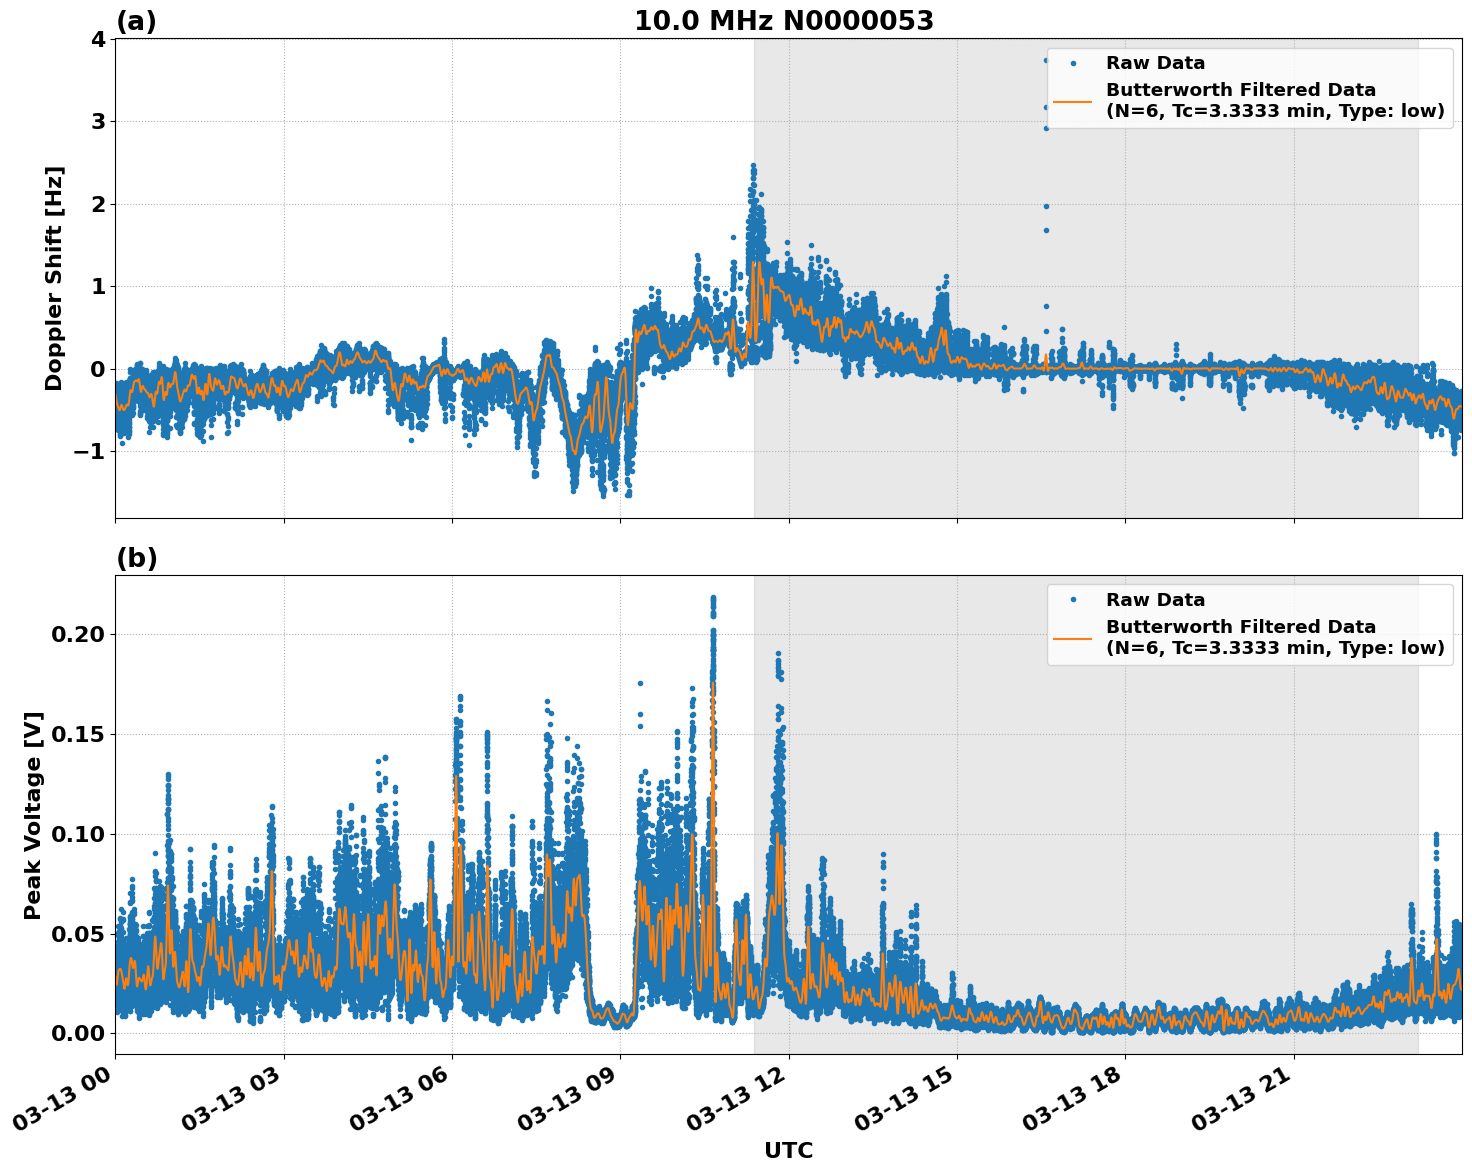This screenshot has height=1172, width=1472.
Task: Click 'Butterworth Filtered Data' legend entry in panel (b)
Action: [1275, 638]
